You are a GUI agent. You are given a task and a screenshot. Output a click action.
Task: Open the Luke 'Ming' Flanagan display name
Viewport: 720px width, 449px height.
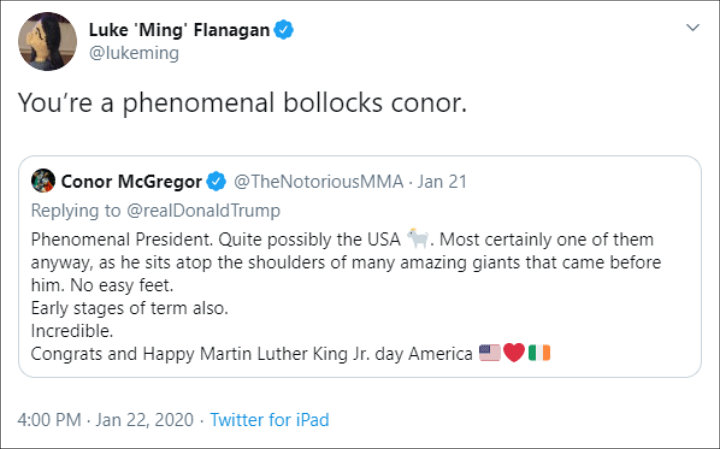(x=179, y=30)
